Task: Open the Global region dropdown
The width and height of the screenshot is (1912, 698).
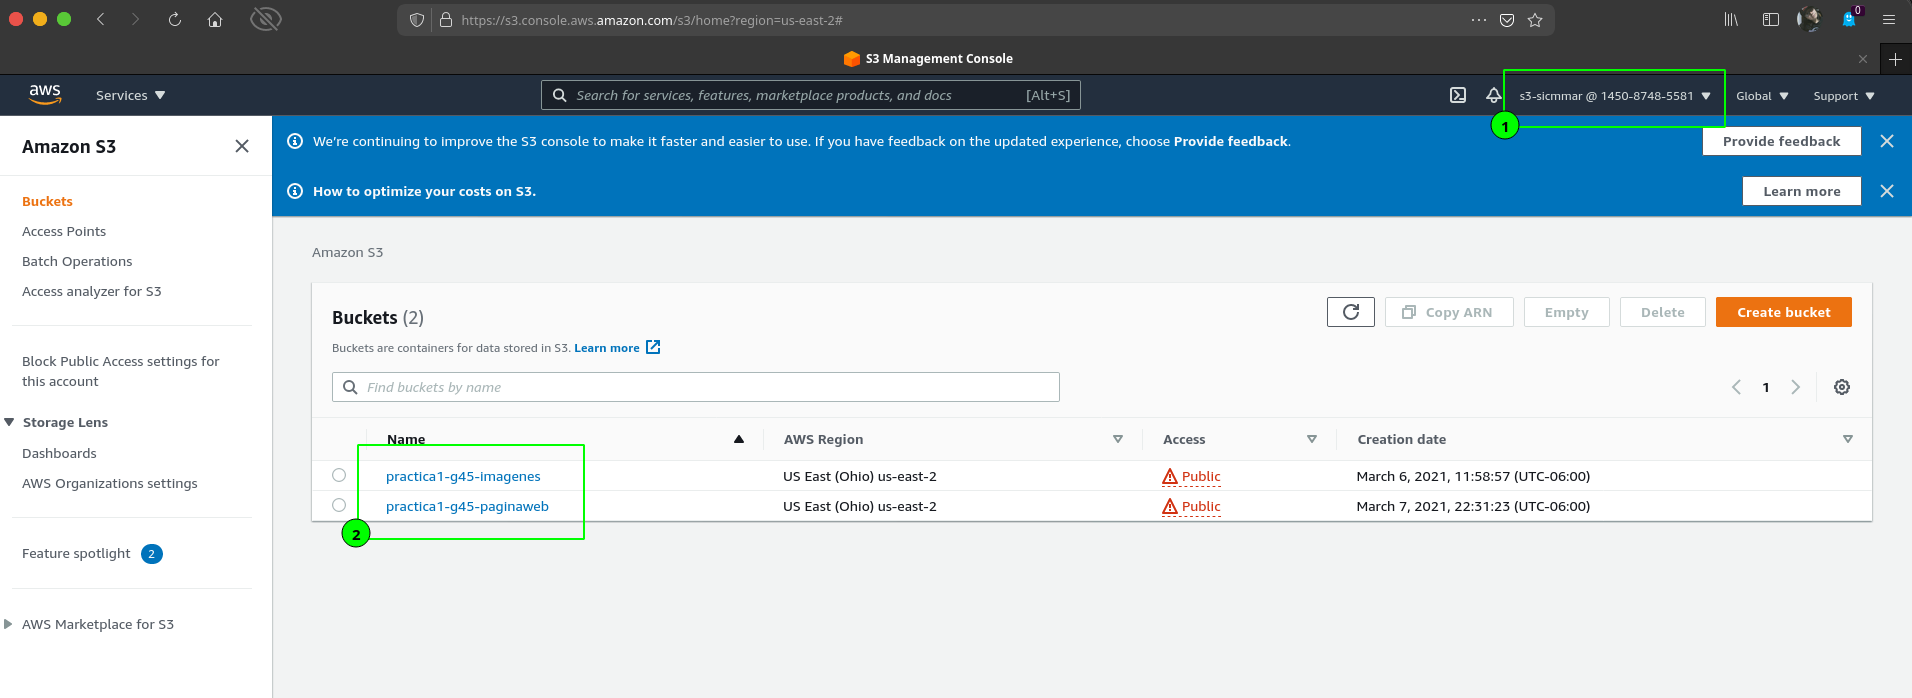Action: coord(1762,96)
